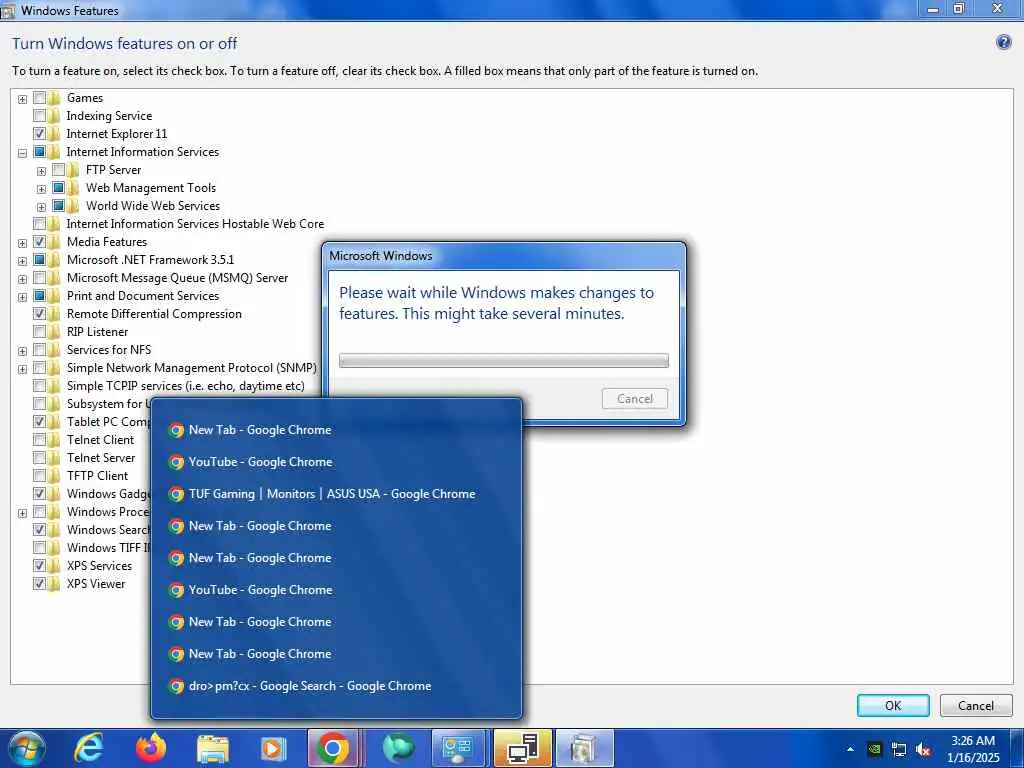The width and height of the screenshot is (1024, 768).
Task: Click Chrome icon beside dro>pm?cx search entry
Action: (x=176, y=686)
